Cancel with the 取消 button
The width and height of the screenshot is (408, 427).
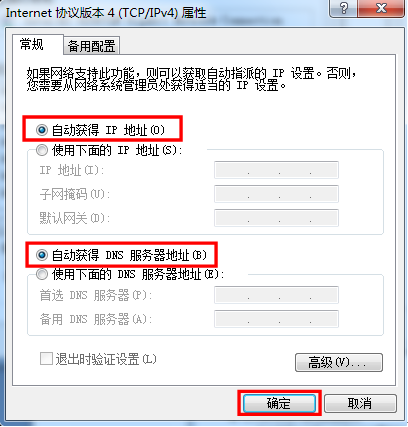pyautogui.click(x=360, y=403)
